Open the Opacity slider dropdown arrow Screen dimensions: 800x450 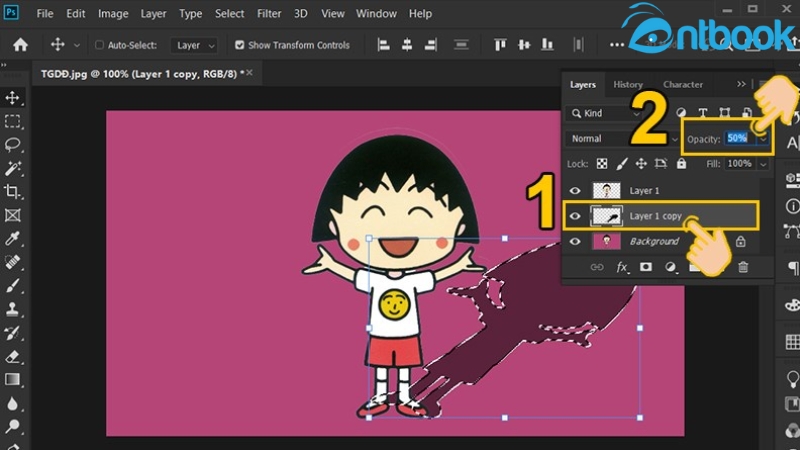coord(763,139)
